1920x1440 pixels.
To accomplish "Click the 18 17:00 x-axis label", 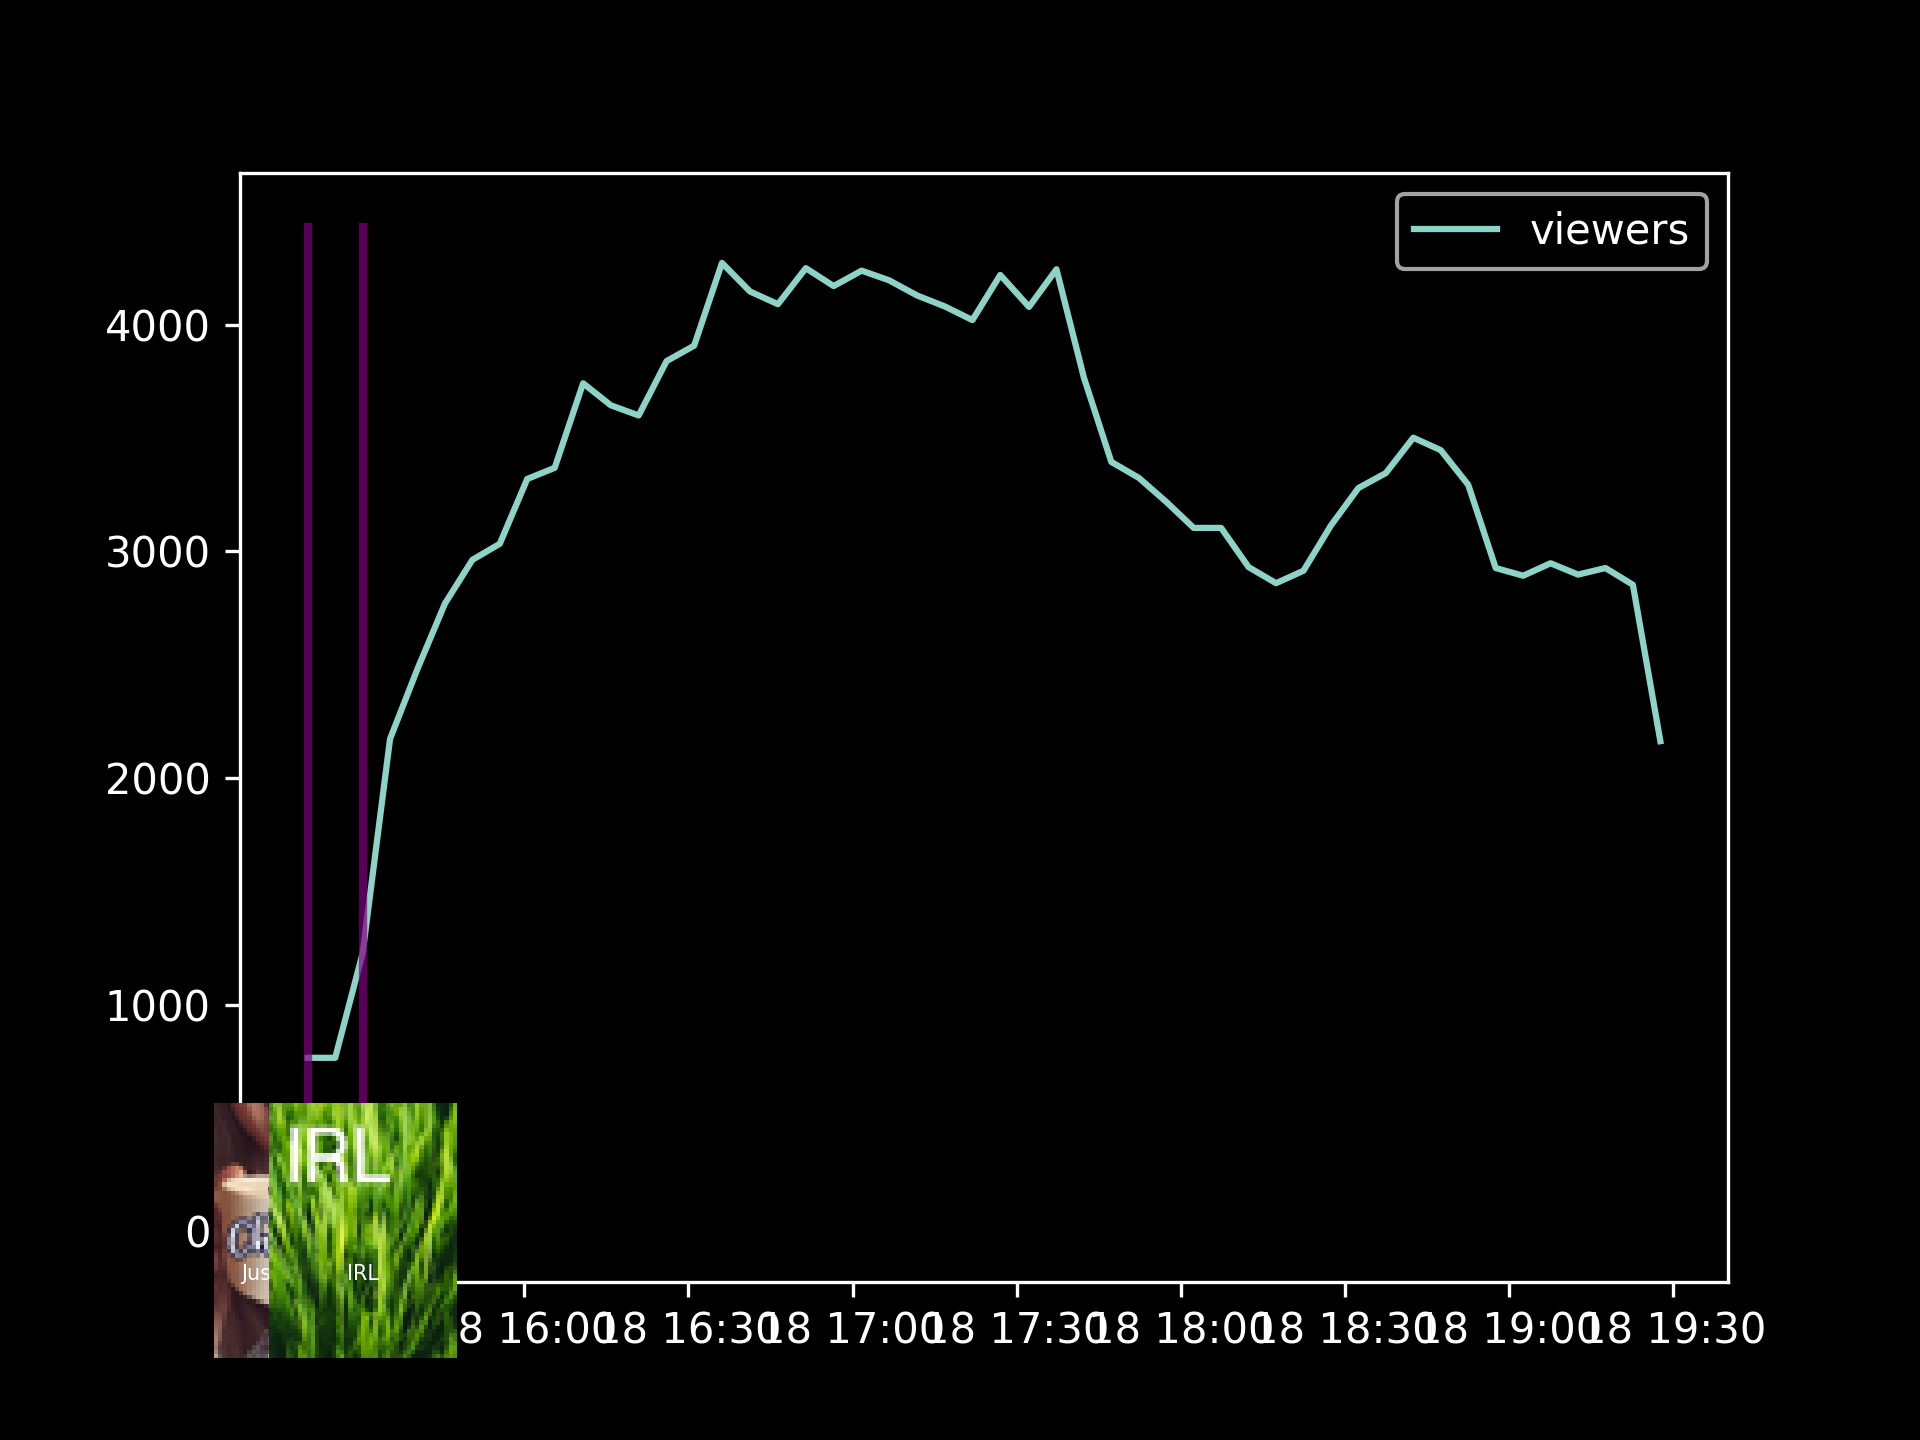I will [x=855, y=1330].
